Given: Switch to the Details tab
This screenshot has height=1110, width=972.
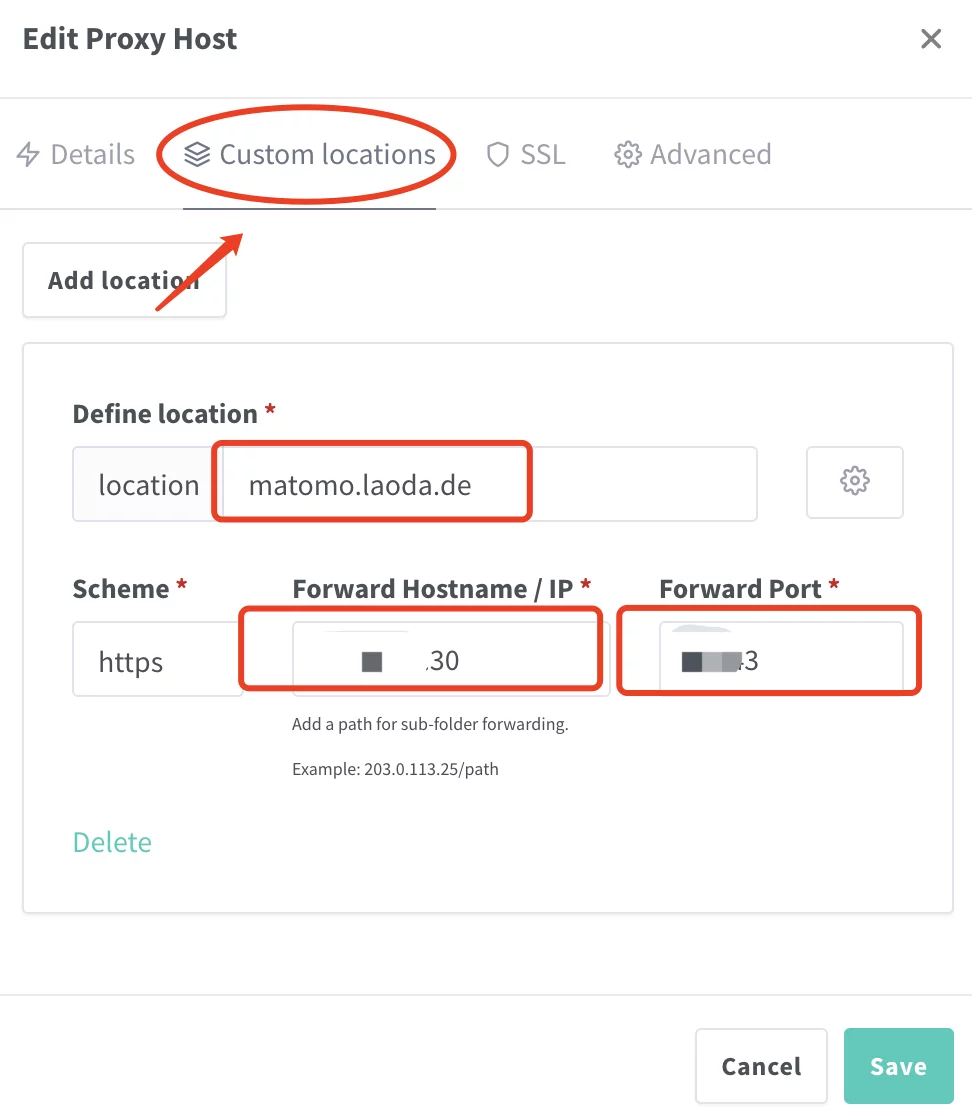Looking at the screenshot, I should 92,155.
